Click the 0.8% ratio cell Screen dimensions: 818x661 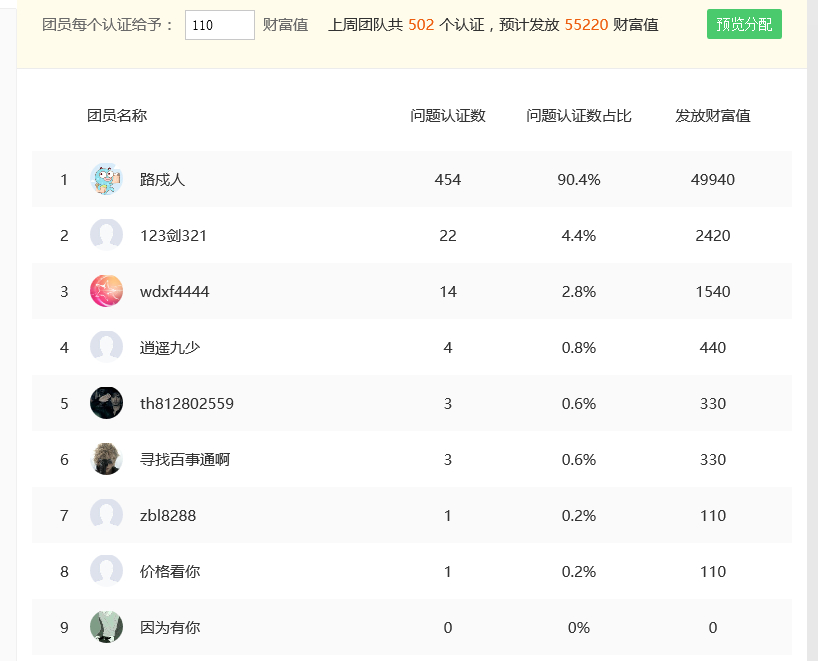579,347
